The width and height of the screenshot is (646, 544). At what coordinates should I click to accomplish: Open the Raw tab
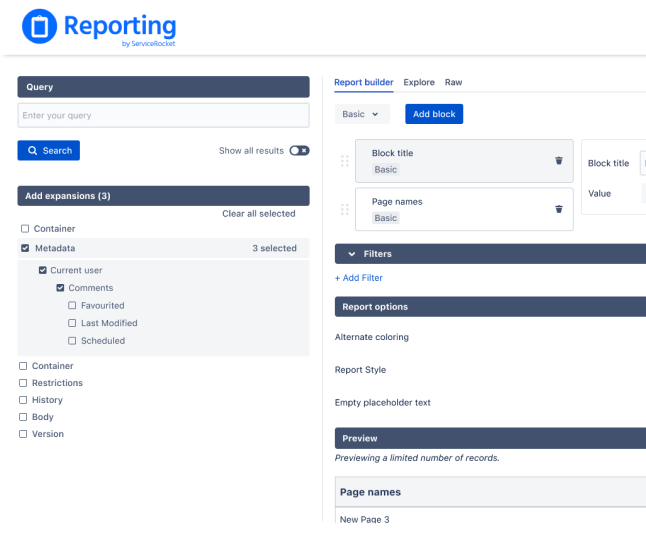[453, 82]
